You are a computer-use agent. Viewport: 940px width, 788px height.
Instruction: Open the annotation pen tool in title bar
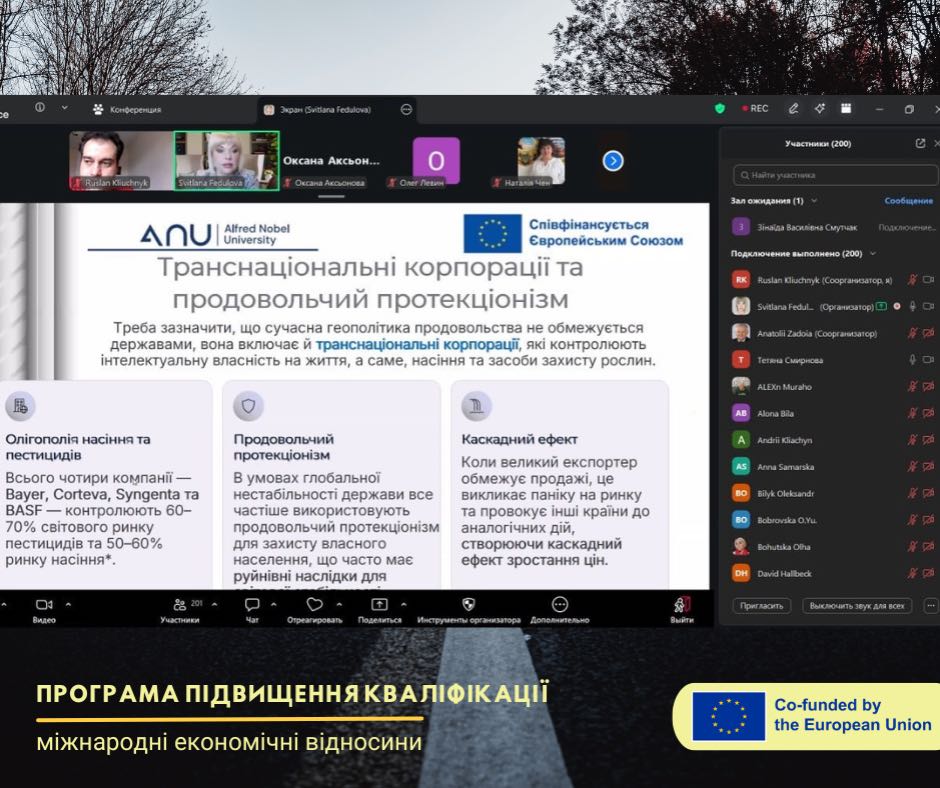coord(793,108)
